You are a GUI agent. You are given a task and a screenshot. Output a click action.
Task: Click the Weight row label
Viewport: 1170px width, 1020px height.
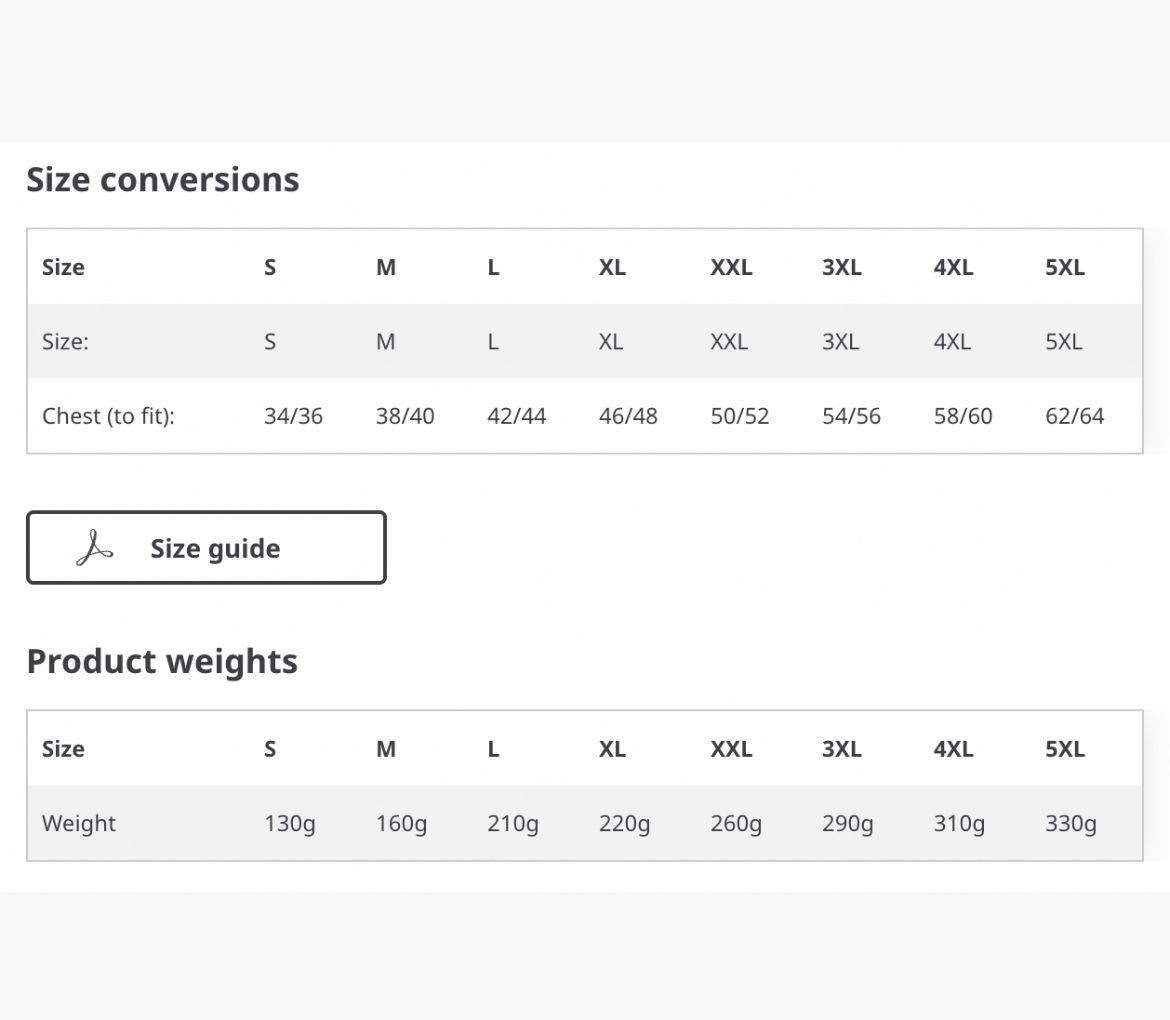tap(79, 823)
